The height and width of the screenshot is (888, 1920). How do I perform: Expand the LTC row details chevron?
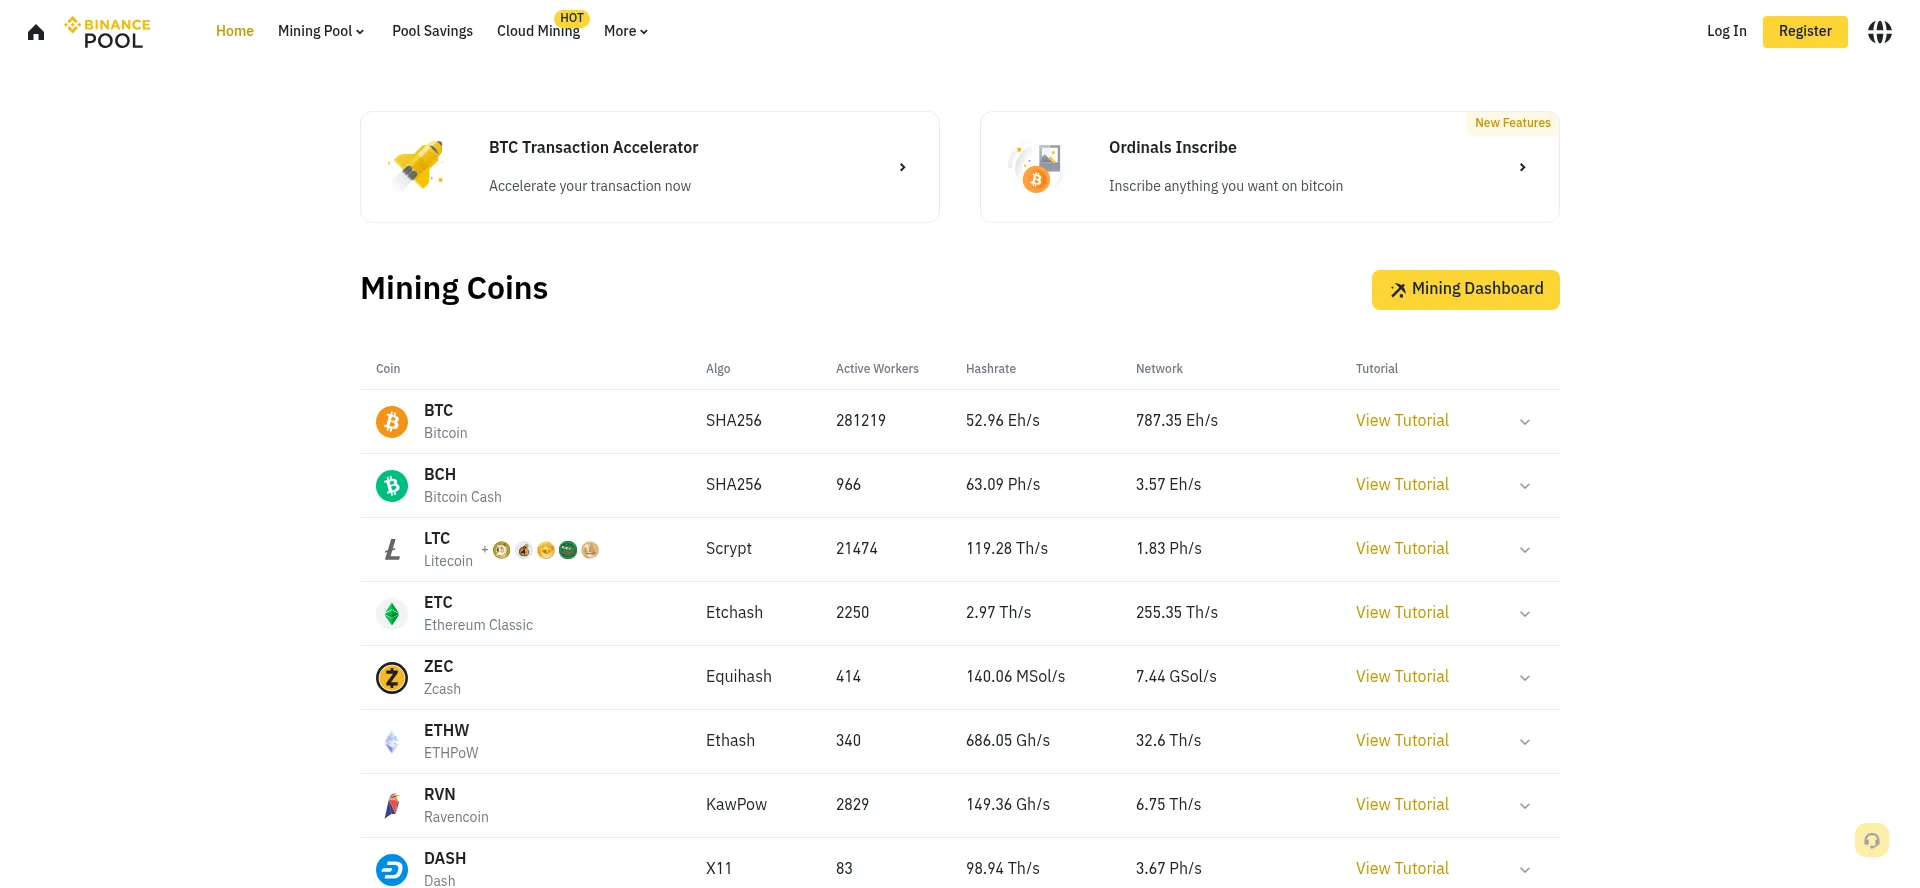(x=1525, y=550)
